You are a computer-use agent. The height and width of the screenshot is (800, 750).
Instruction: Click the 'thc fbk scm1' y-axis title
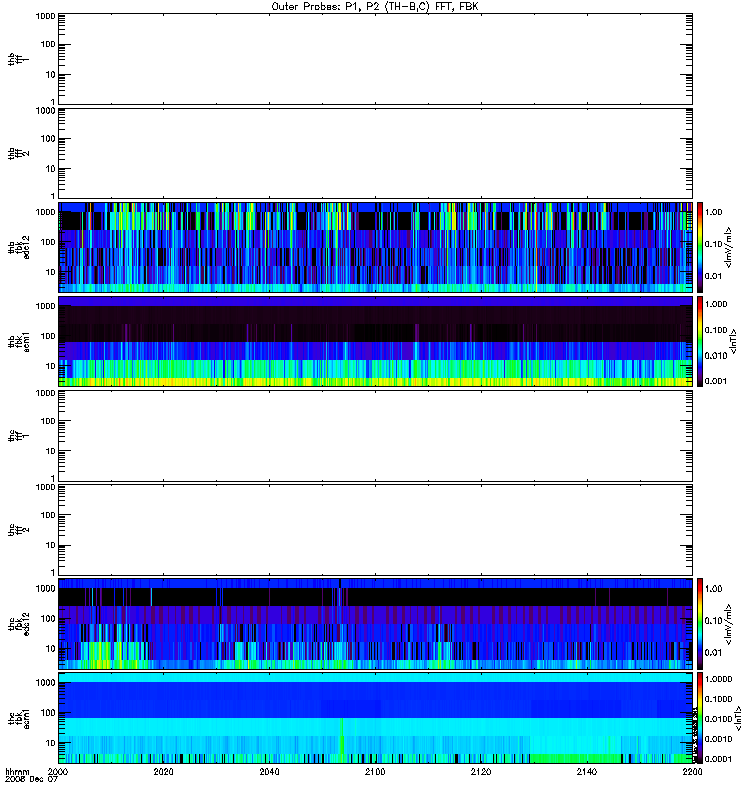[19, 718]
